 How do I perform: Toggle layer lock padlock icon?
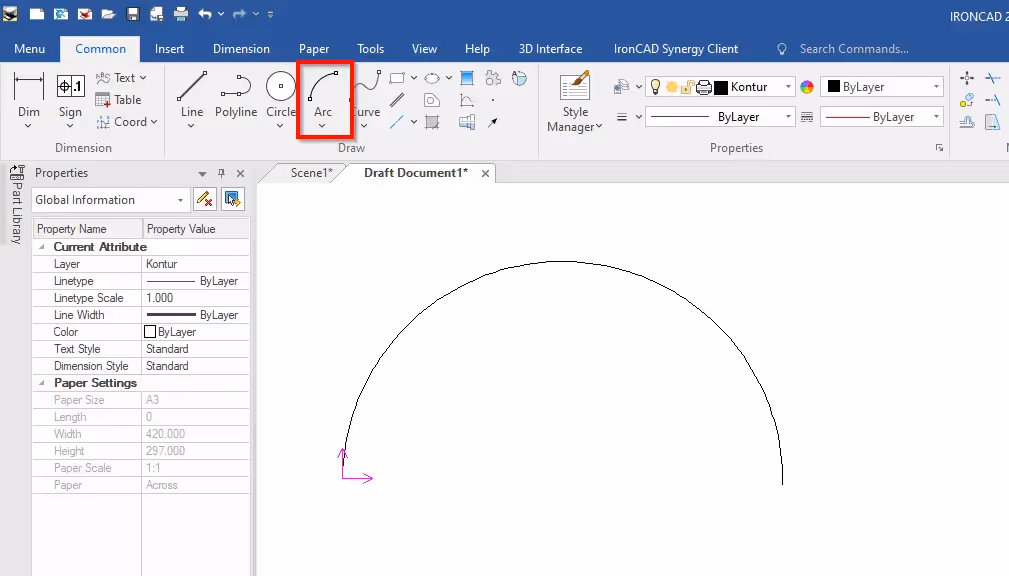point(687,87)
